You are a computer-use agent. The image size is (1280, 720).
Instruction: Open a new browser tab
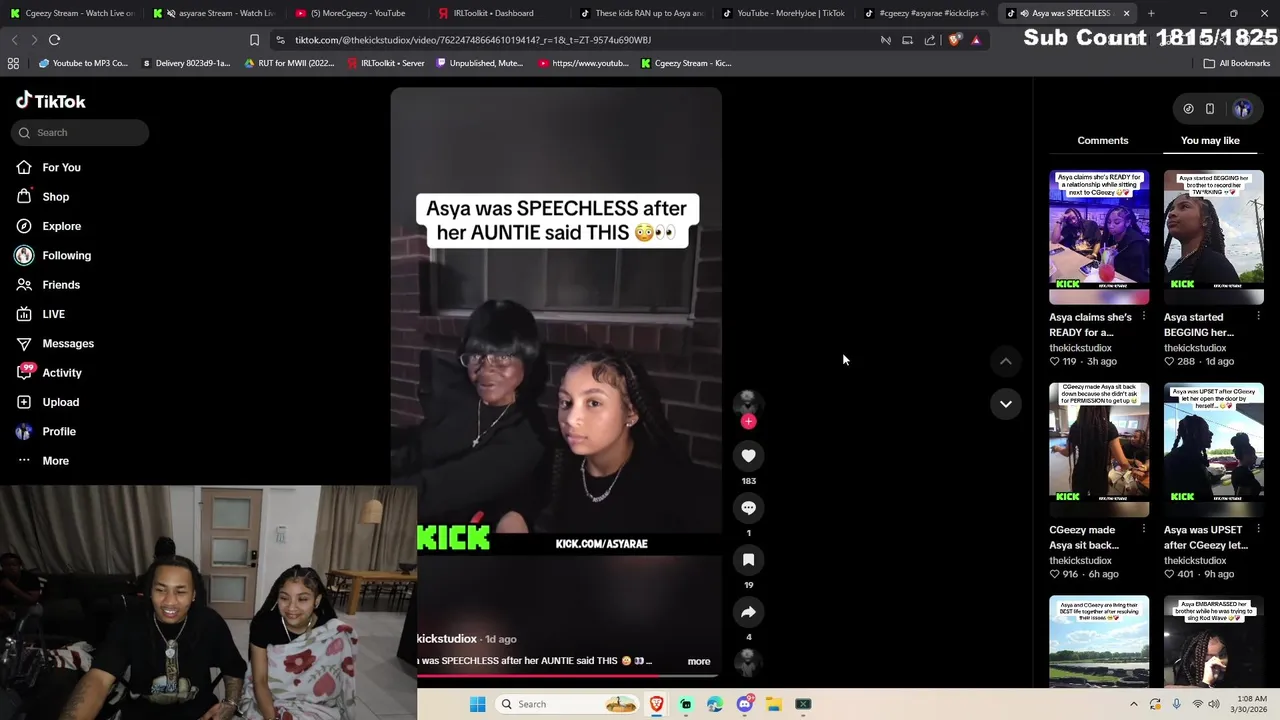(1151, 13)
